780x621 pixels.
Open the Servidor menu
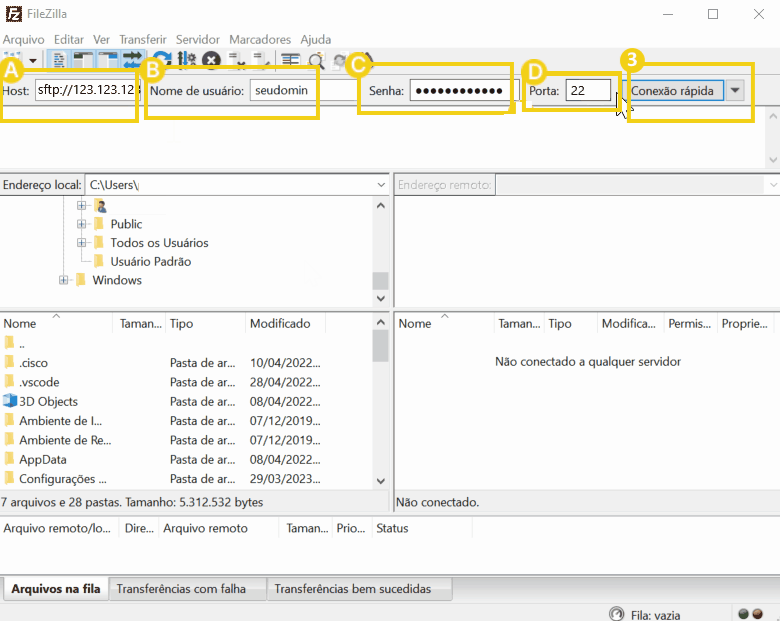click(197, 39)
